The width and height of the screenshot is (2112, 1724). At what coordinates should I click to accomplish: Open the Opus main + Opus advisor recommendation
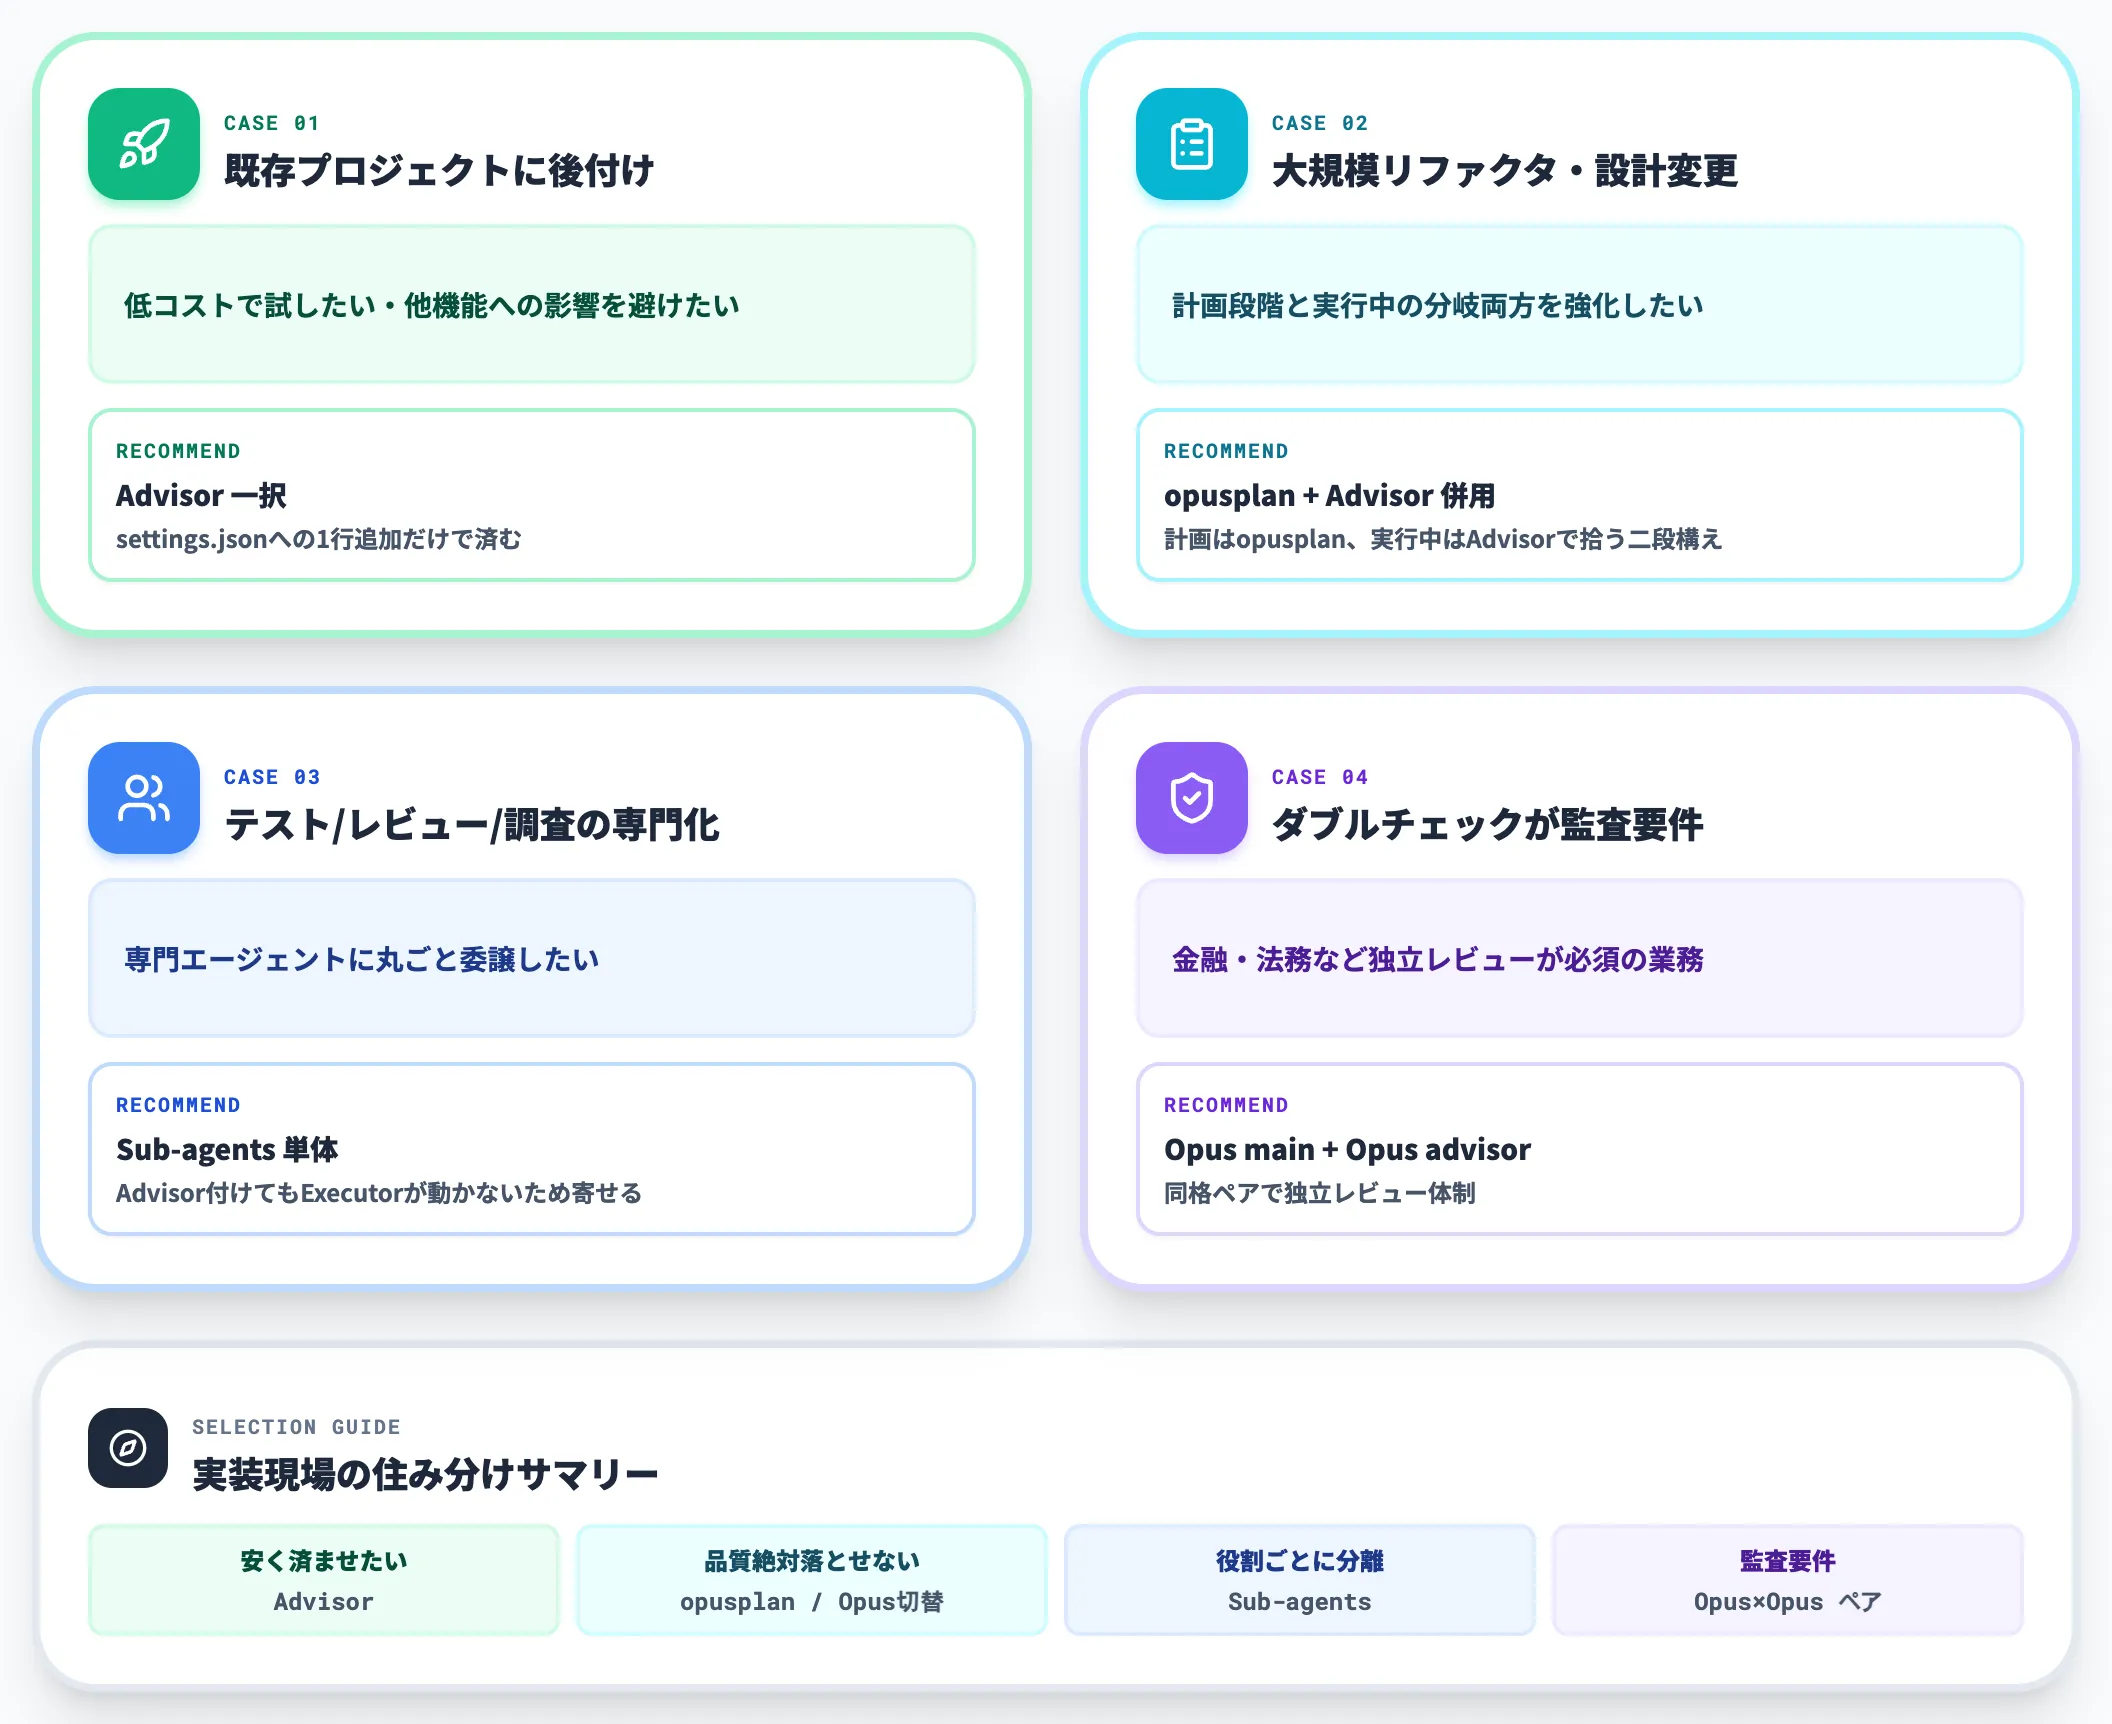tap(1580, 1149)
